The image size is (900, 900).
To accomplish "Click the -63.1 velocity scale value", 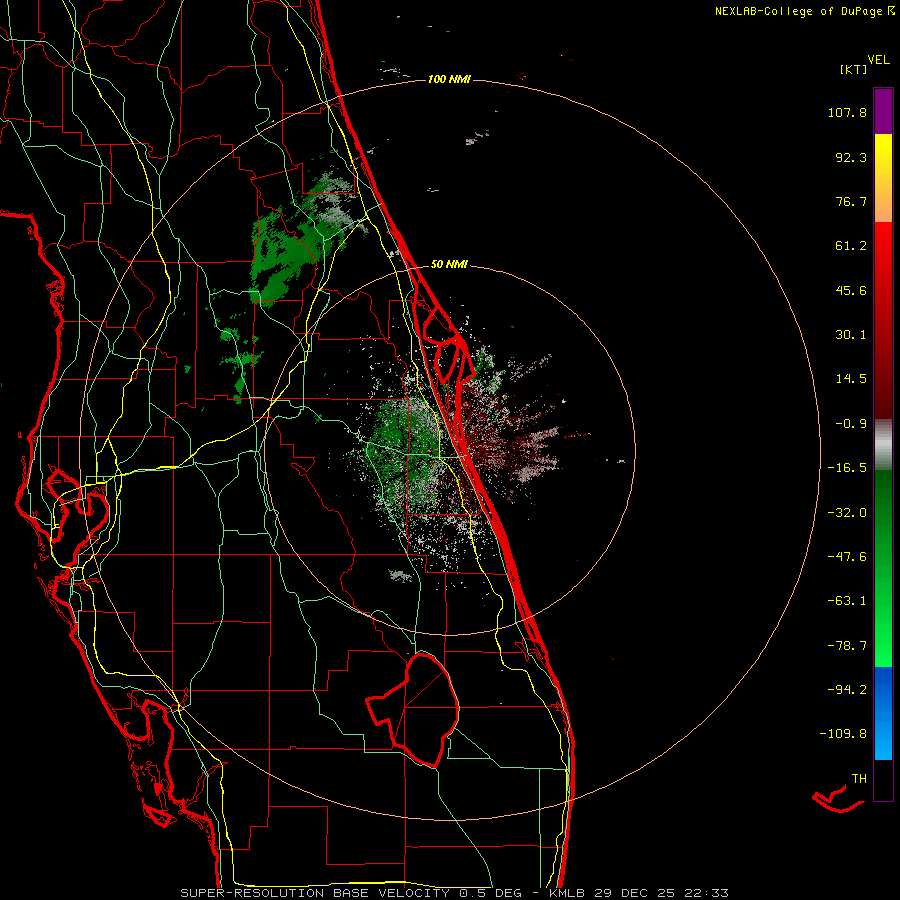I will coord(847,601).
